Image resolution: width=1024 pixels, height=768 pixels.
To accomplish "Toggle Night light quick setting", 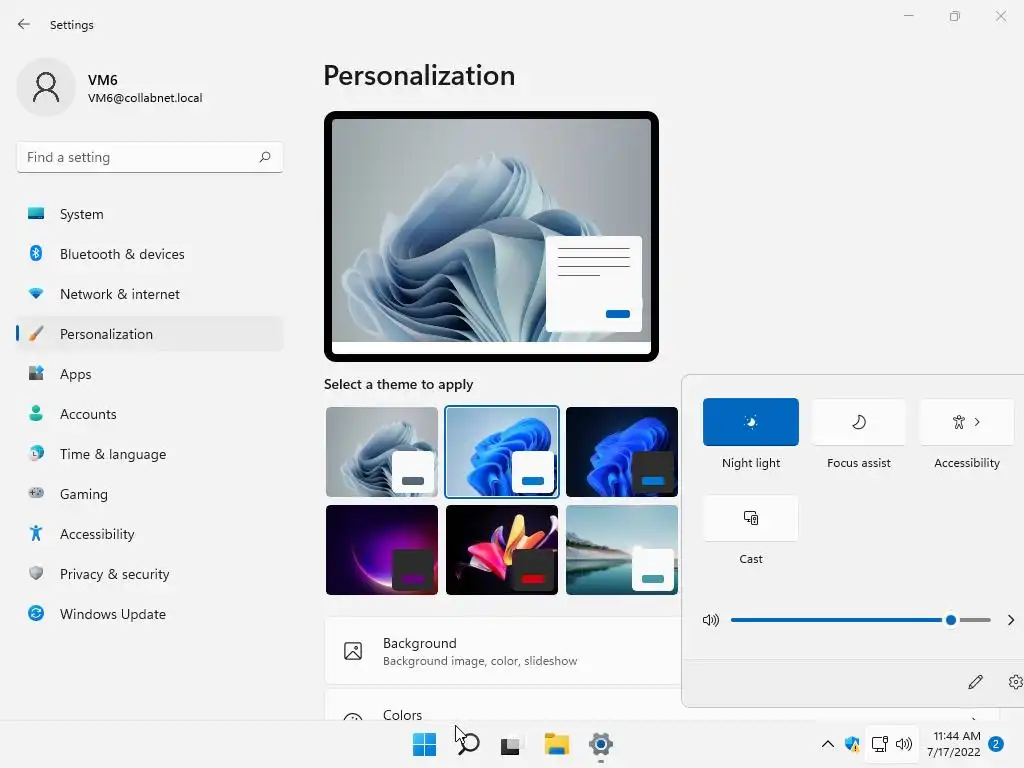I will [750, 422].
